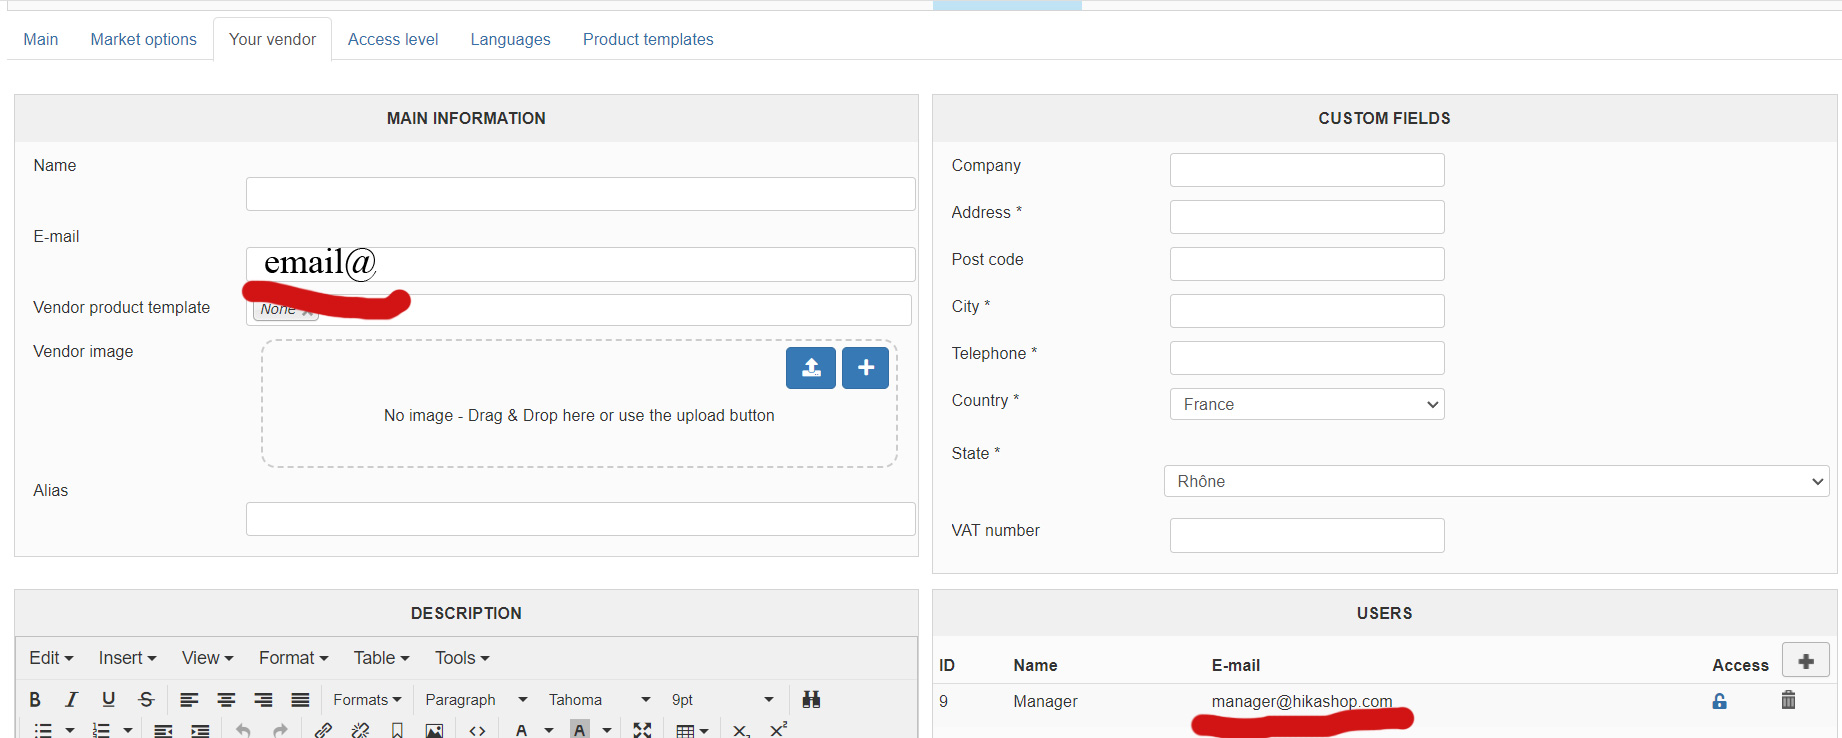Open the Tahoma font family dropdown
This screenshot has height=738, width=1842.
pyautogui.click(x=599, y=700)
